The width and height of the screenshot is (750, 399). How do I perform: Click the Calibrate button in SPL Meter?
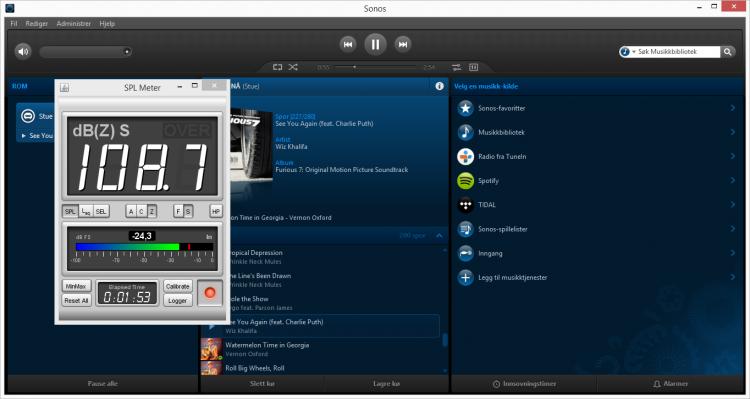pos(177,286)
